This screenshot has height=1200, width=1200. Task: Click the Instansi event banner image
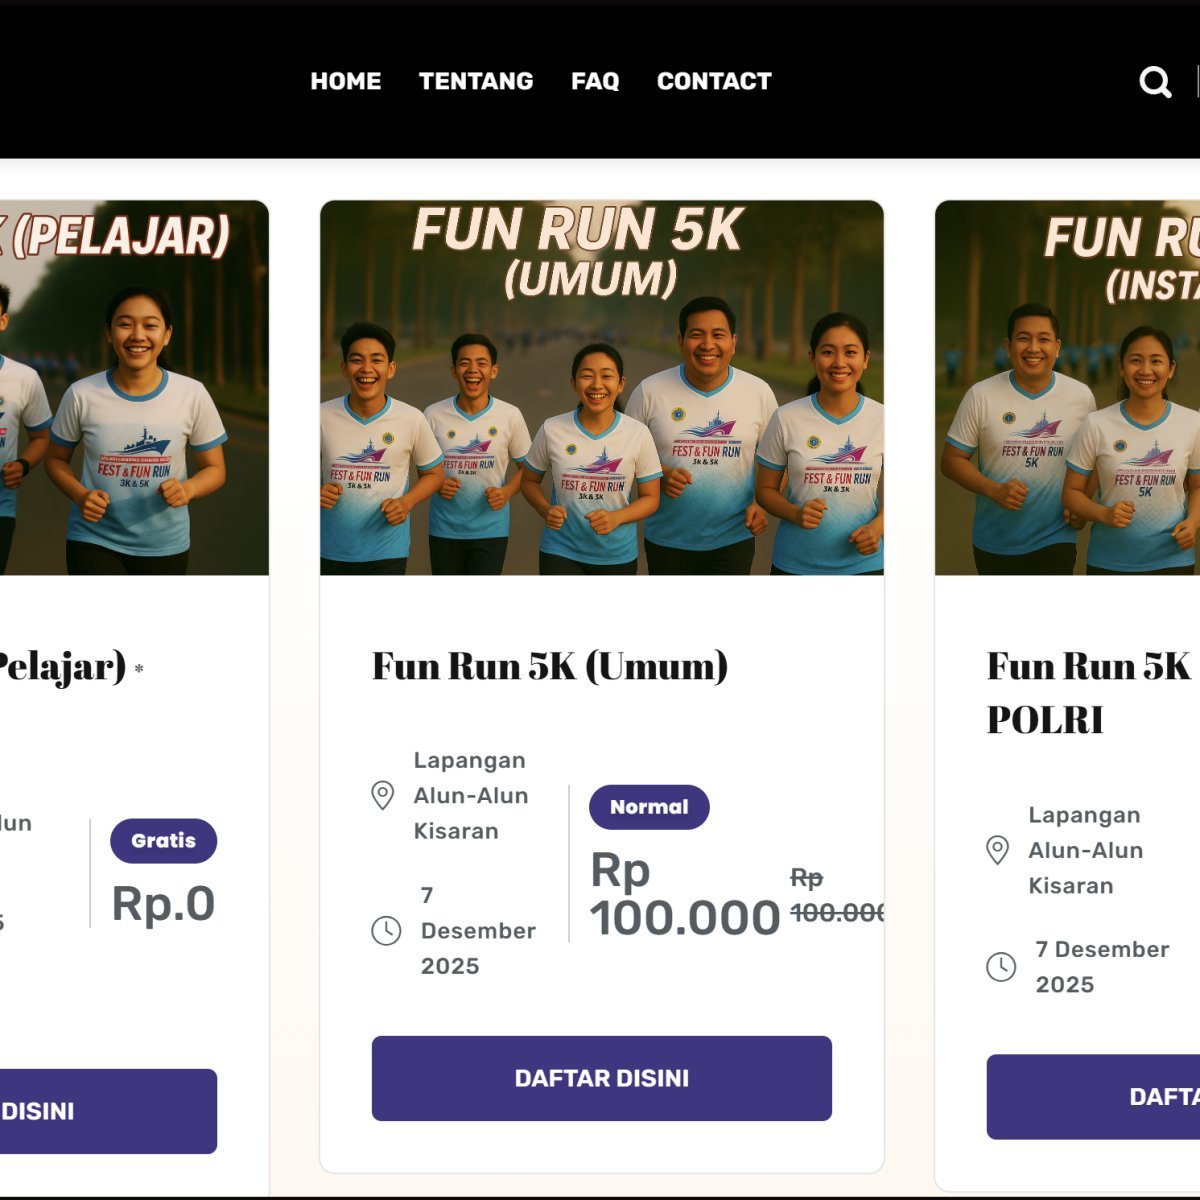tap(1067, 388)
